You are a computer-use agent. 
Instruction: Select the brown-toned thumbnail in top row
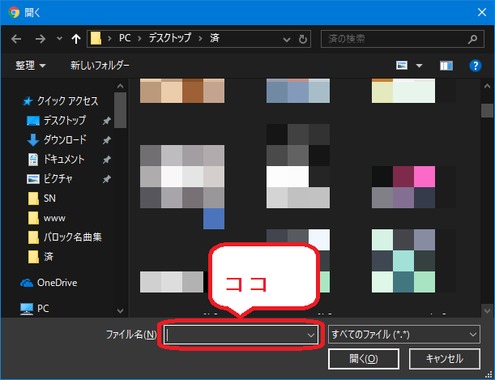[182, 91]
